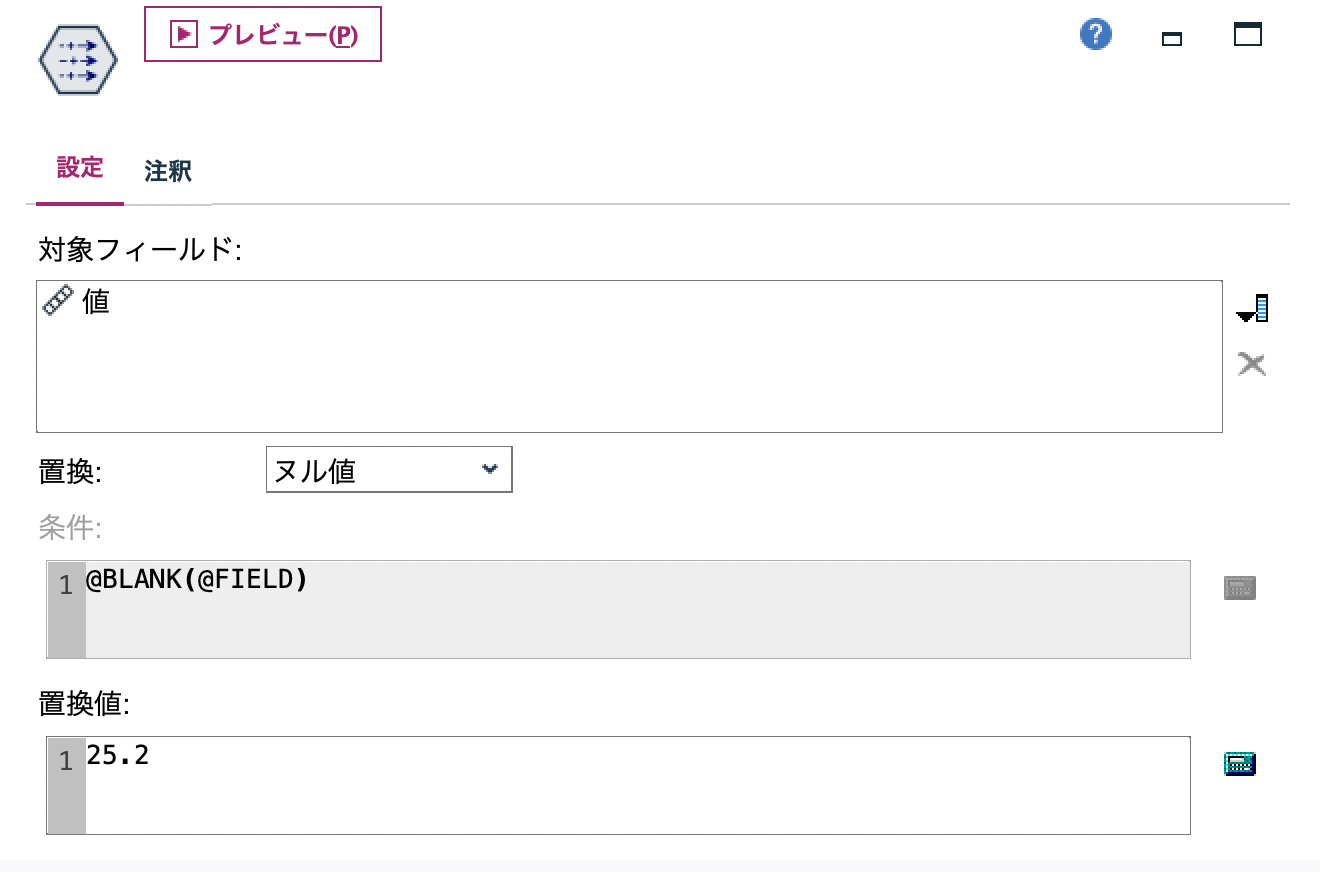Viewport: 1320px width, 872px height.
Task: Open the expression builder for 置換値
Action: coord(1239,762)
